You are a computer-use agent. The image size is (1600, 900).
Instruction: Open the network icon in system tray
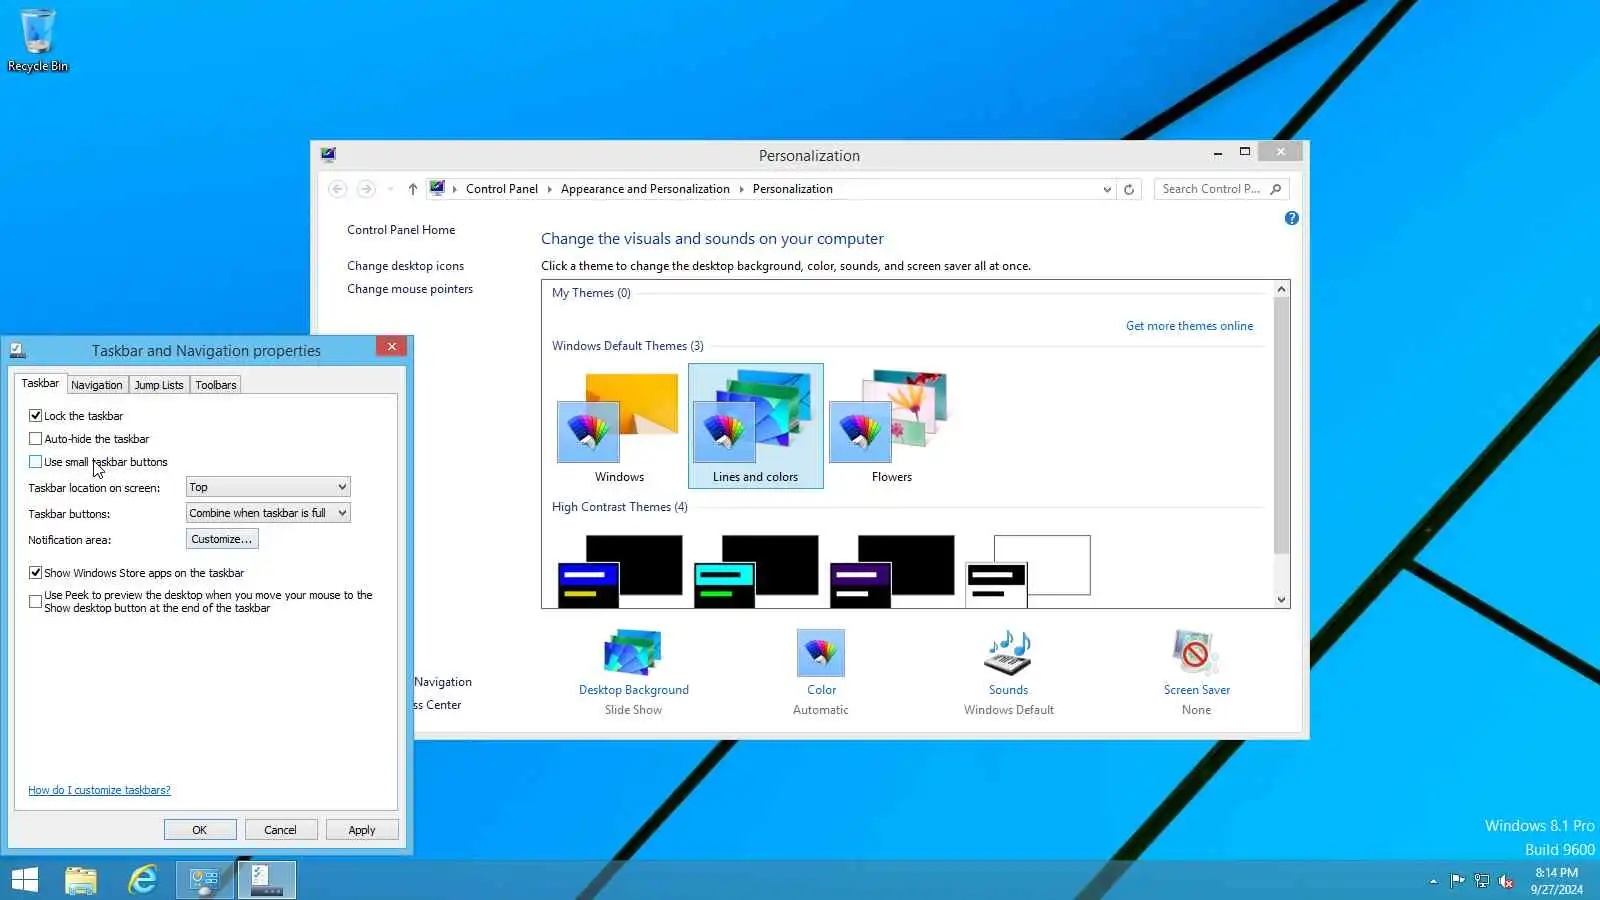click(1481, 881)
